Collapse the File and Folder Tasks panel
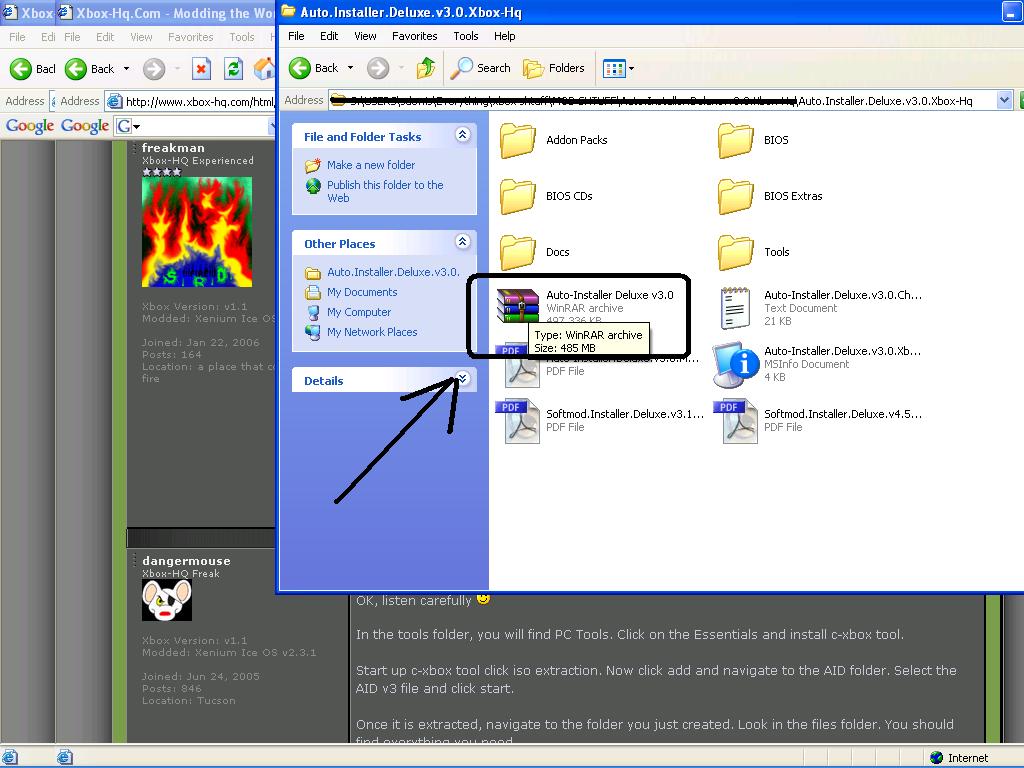This screenshot has height=768, width=1024. (x=462, y=135)
